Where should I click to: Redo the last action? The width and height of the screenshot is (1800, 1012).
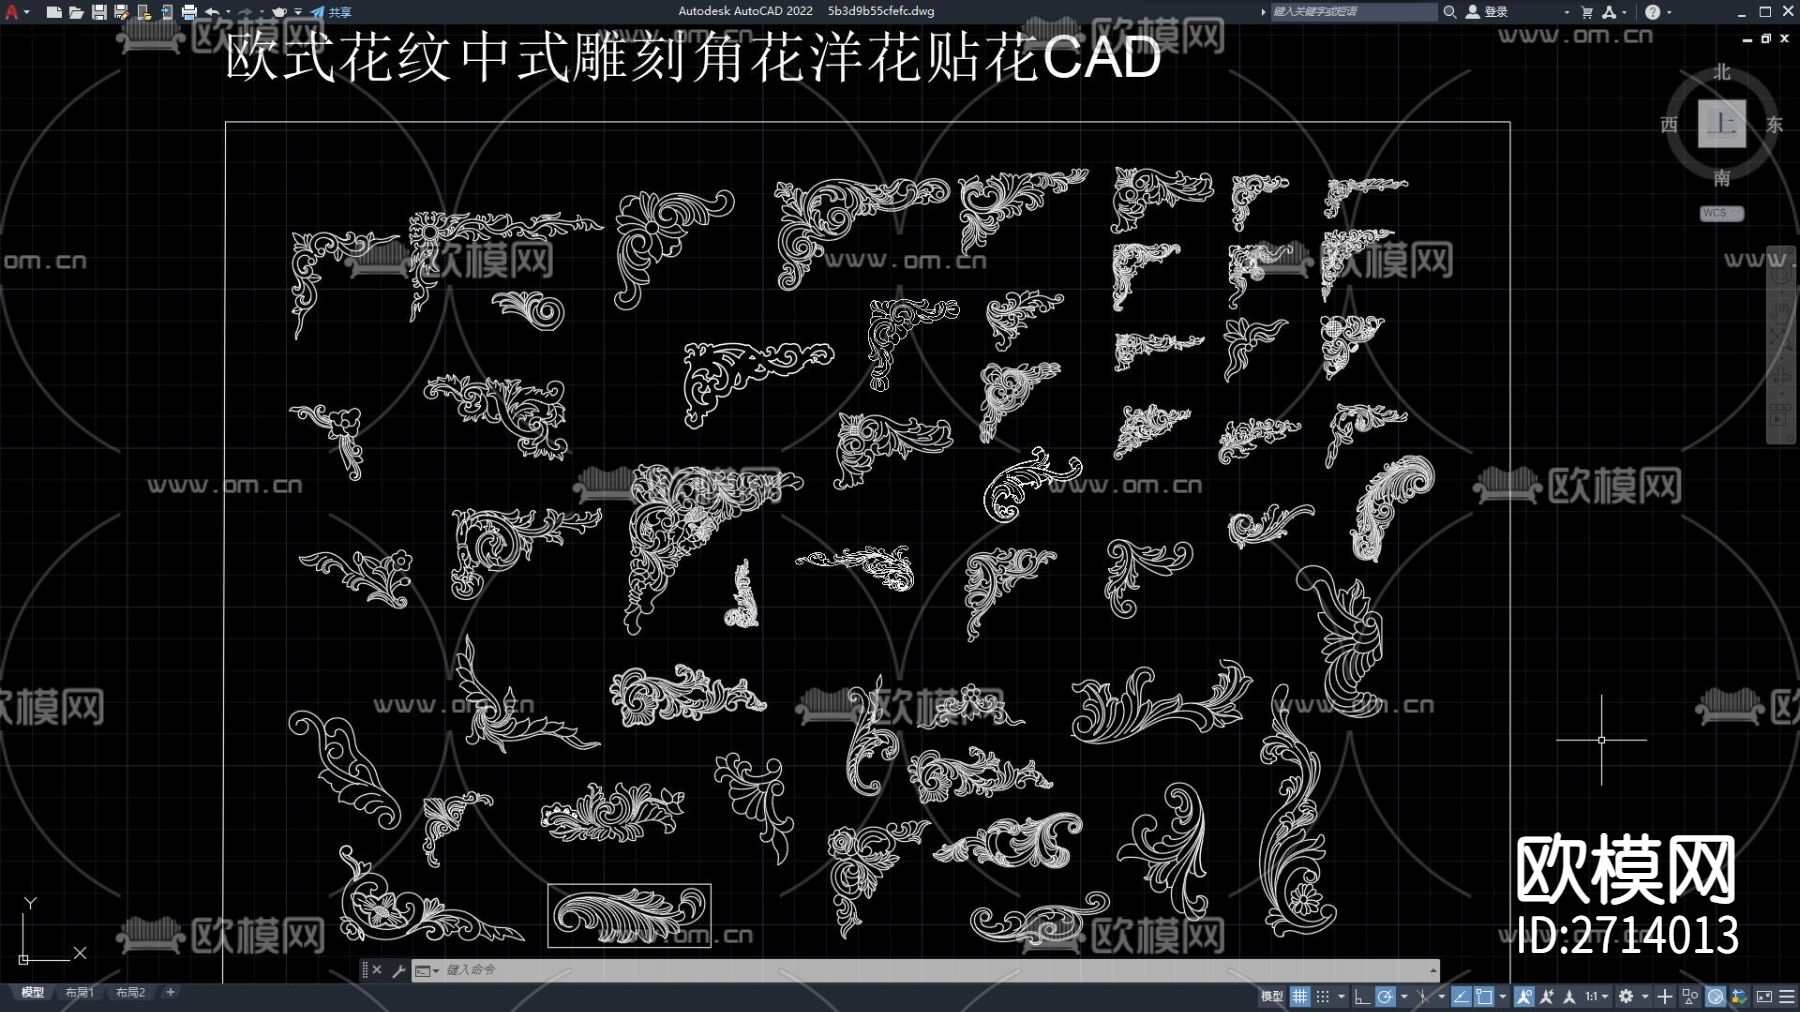(x=245, y=12)
